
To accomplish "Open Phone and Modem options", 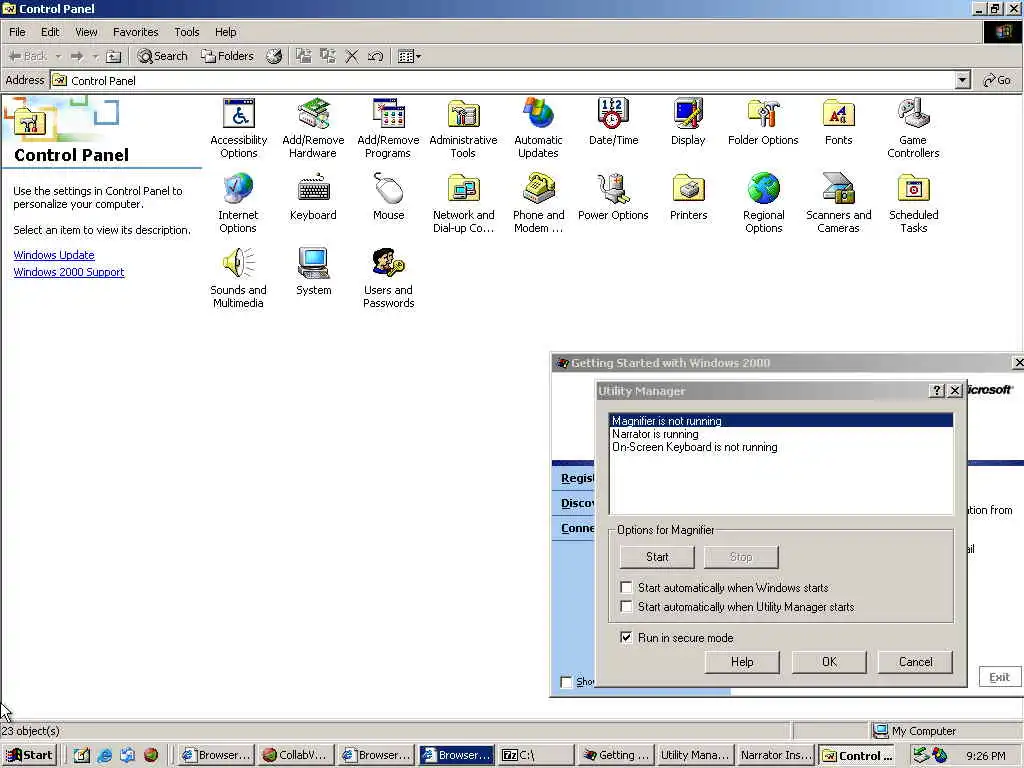I will pos(538,203).
